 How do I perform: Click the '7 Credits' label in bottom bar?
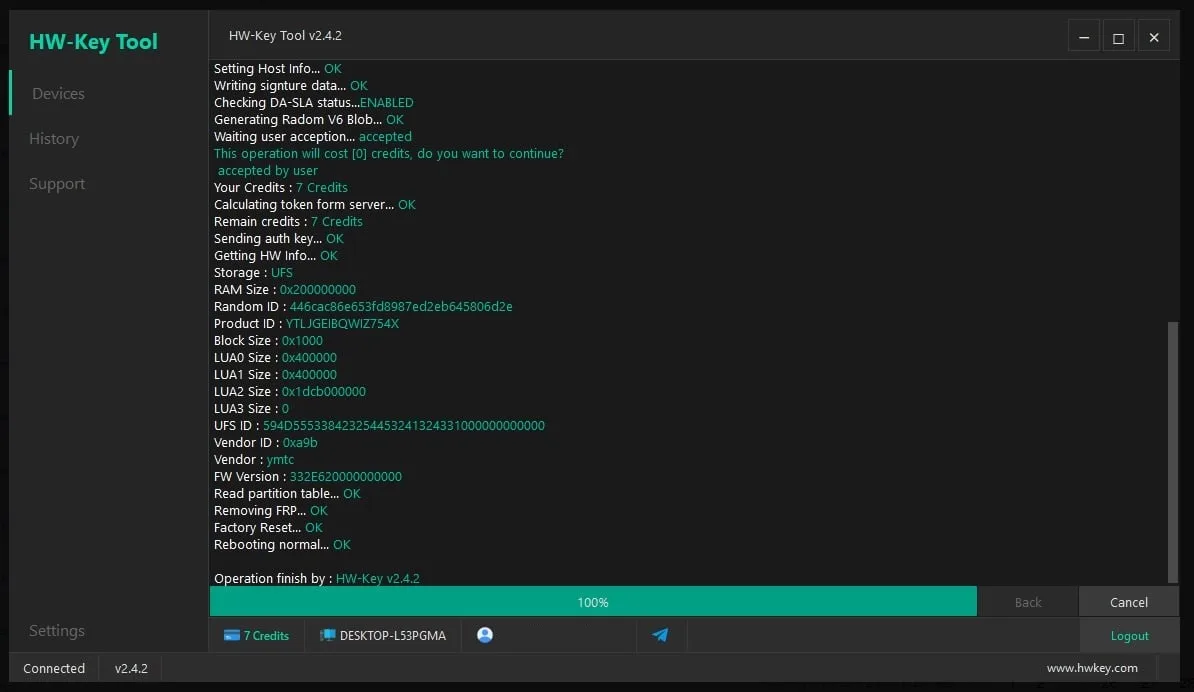tap(266, 636)
